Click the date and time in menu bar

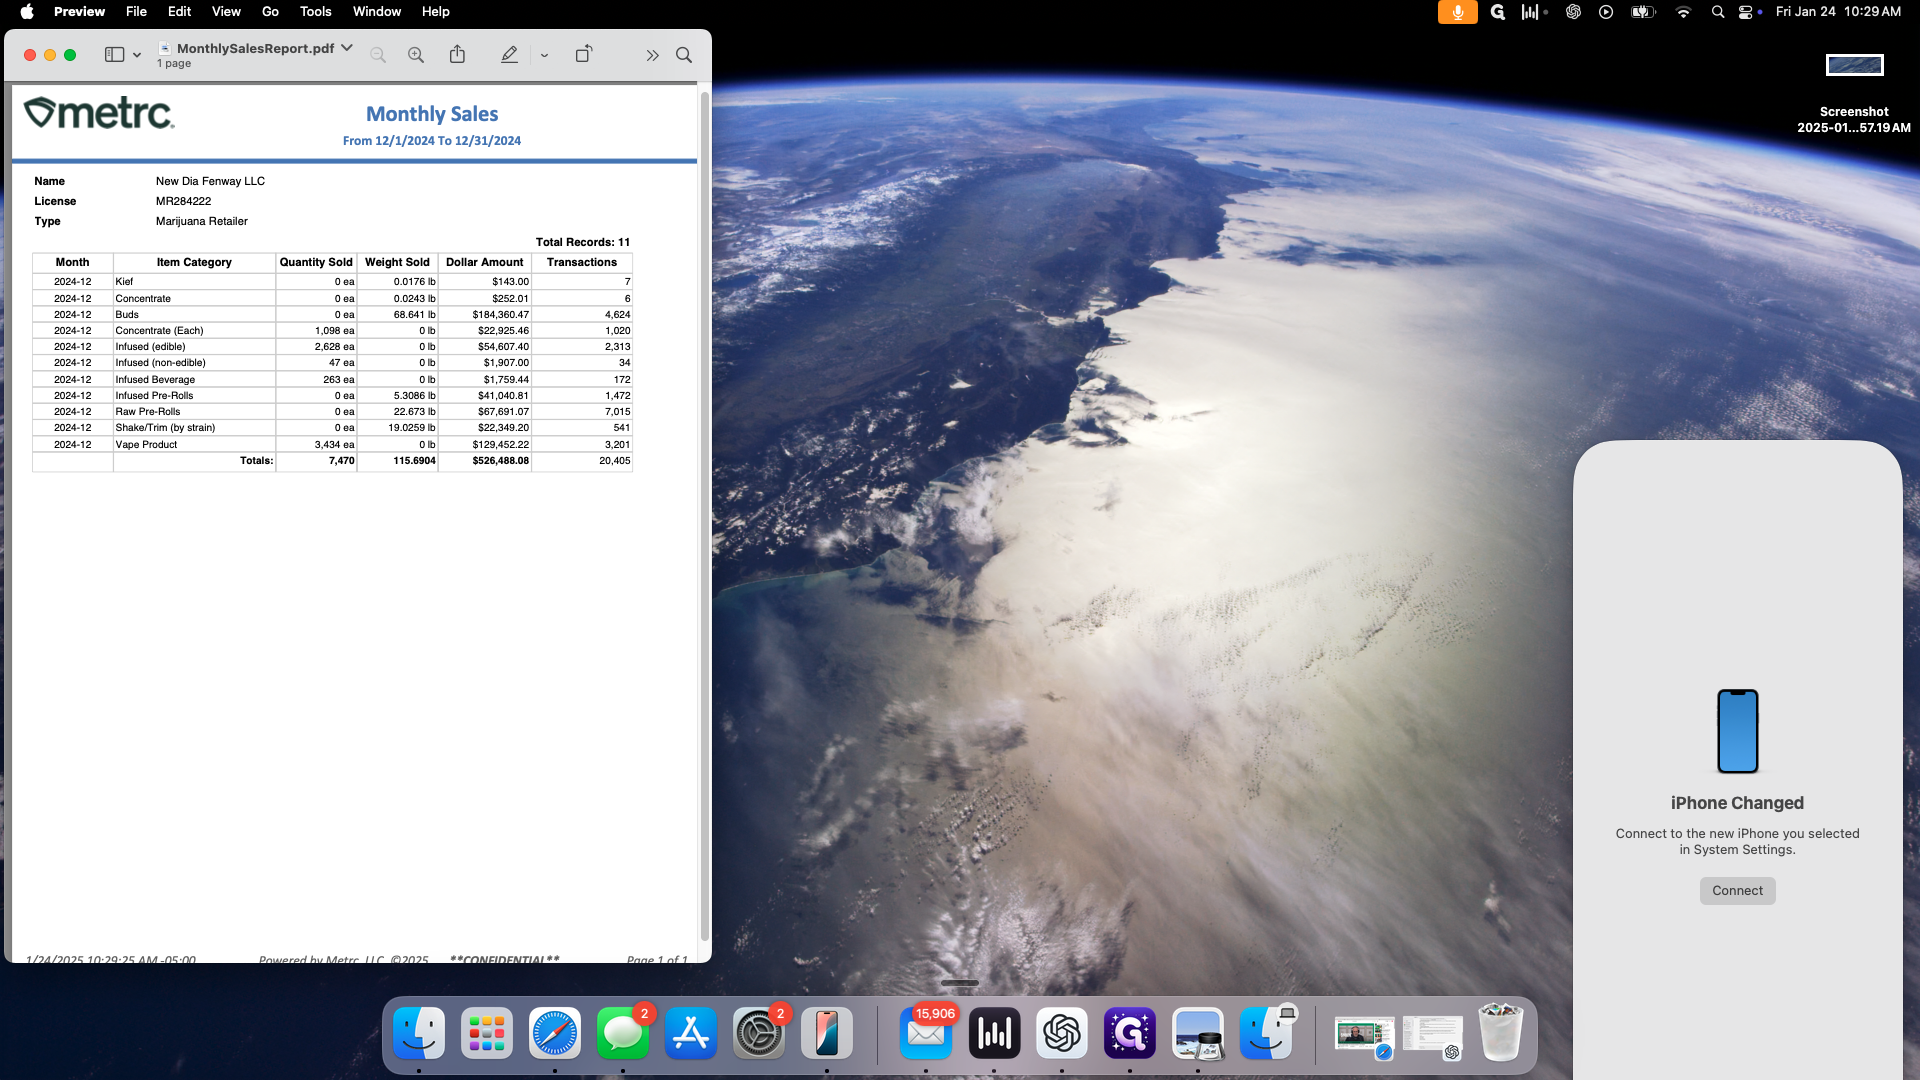[1838, 12]
